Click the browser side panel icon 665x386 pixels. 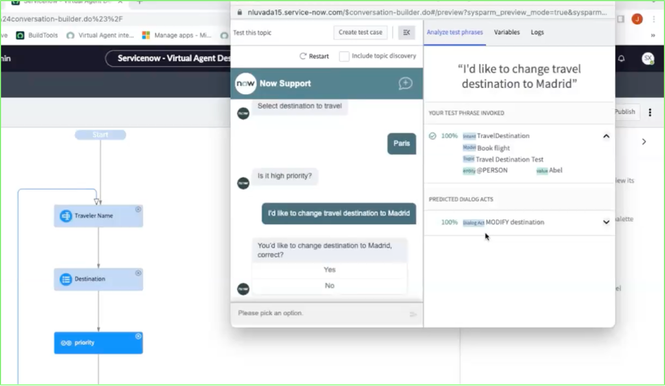620,19
